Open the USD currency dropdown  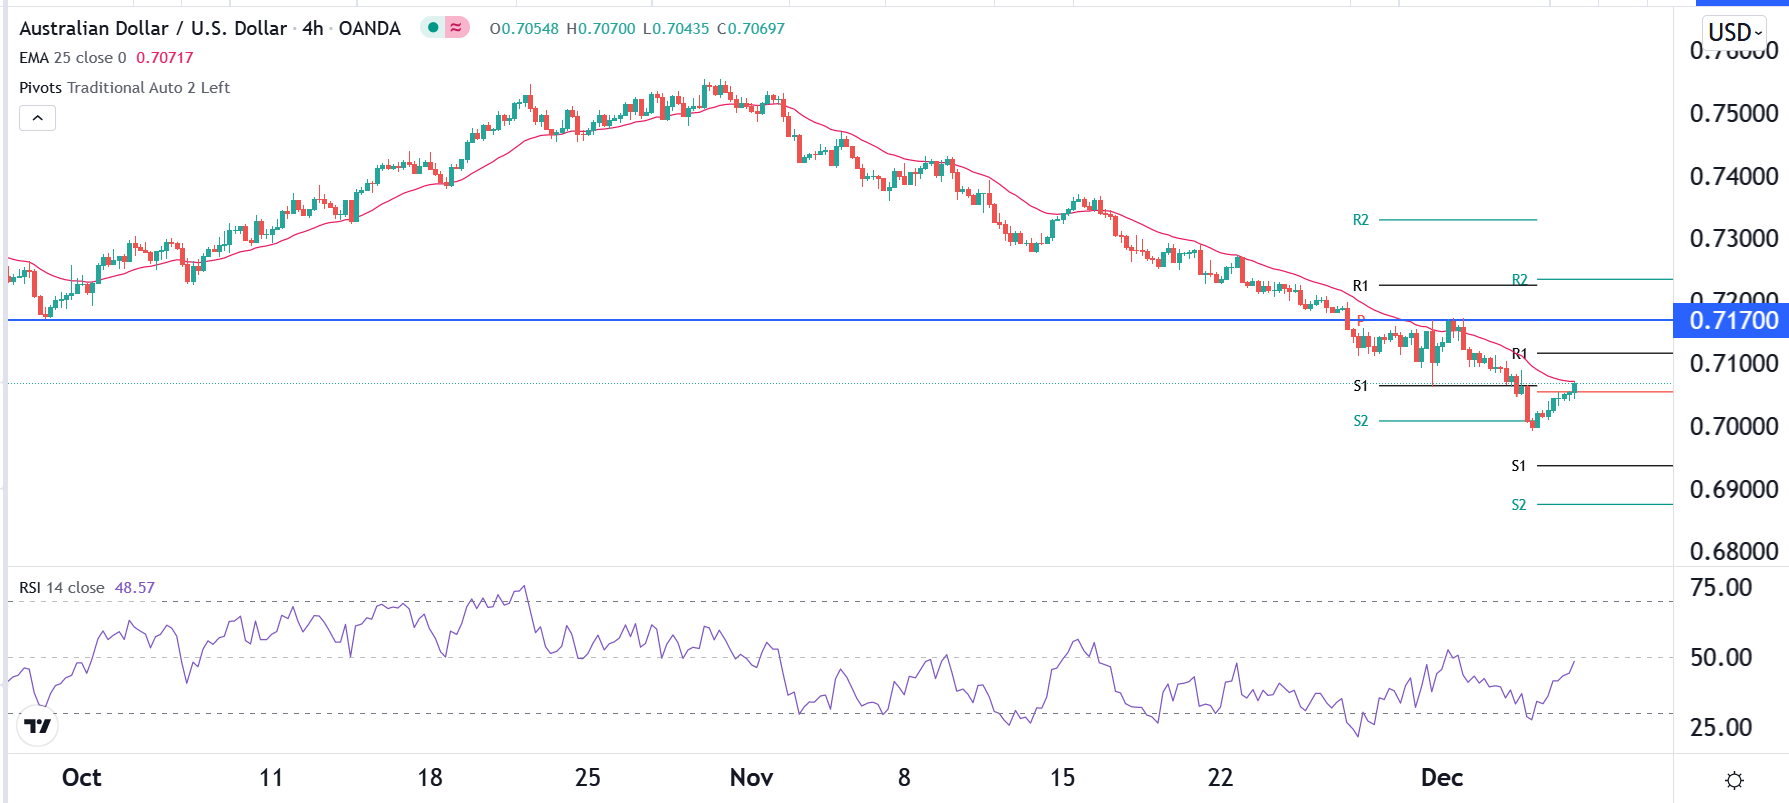[1735, 32]
